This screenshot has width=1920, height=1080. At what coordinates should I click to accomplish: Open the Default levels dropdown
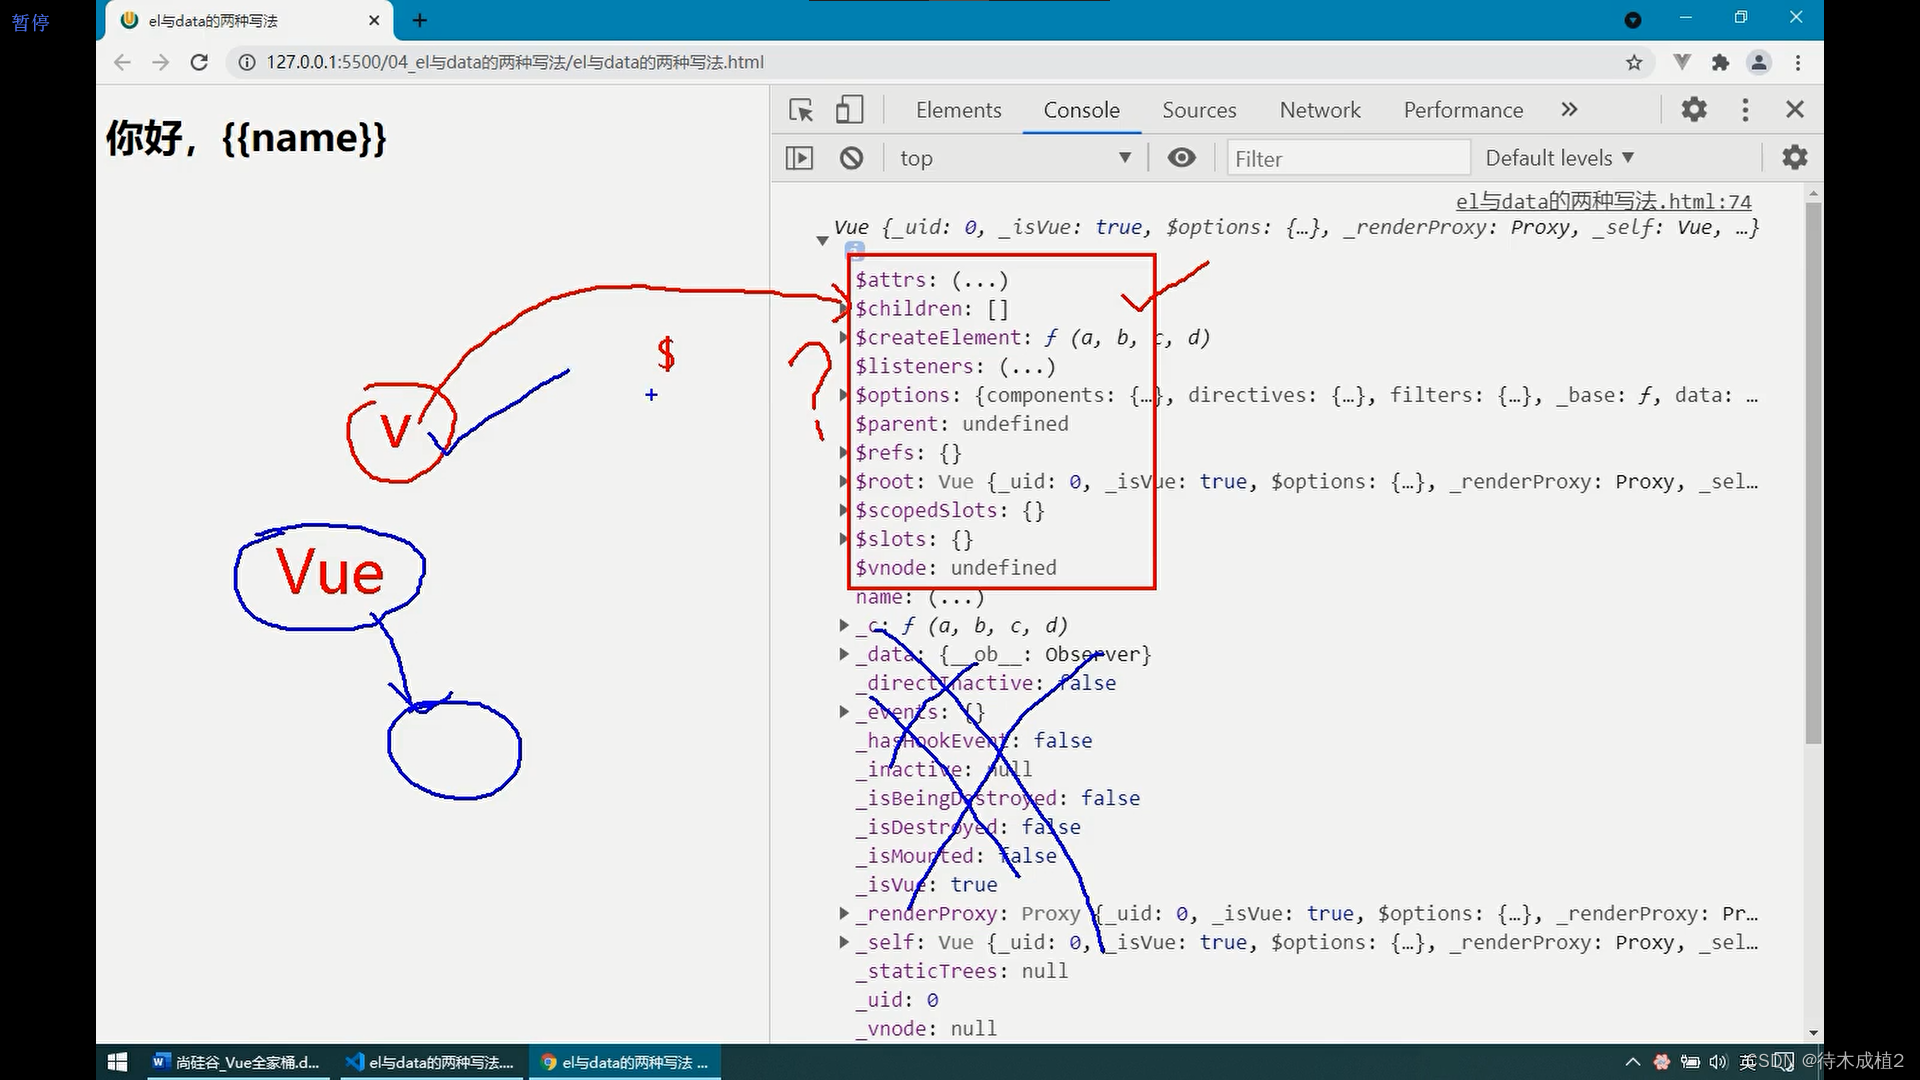tap(1560, 158)
